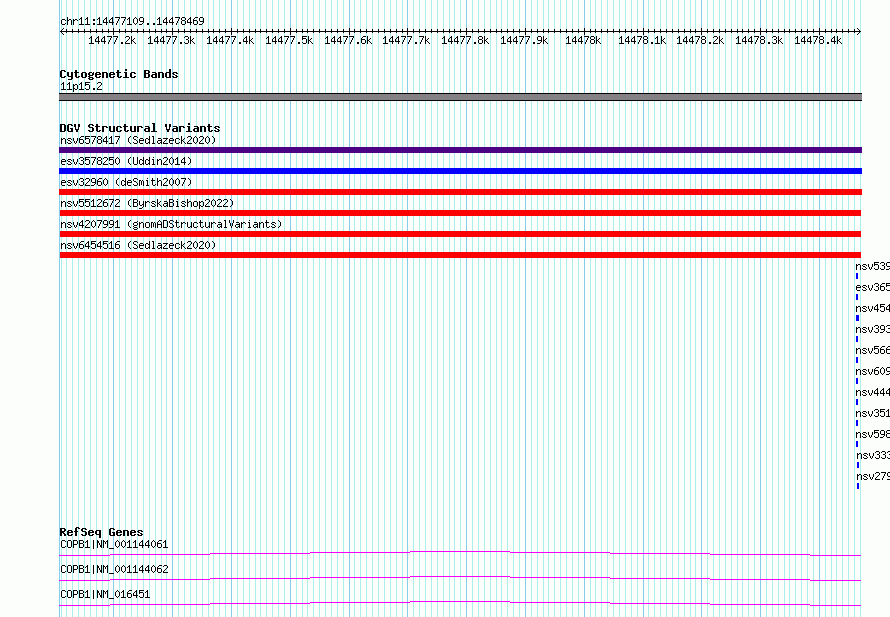Select the truncated nsv393 variant label
890x617 pixels.
872,329
